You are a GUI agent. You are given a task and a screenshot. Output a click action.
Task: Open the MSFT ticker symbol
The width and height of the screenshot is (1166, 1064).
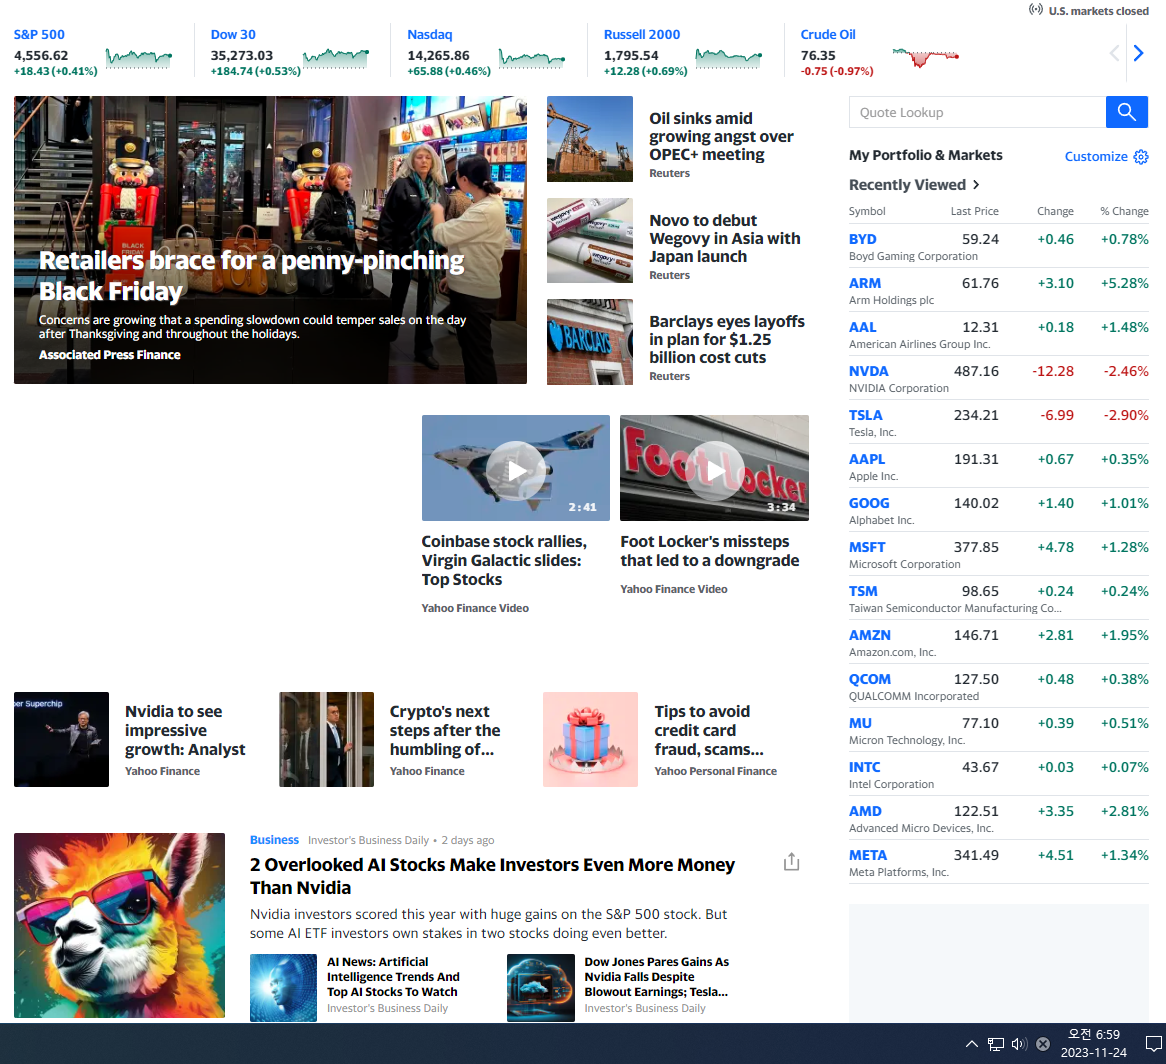[x=867, y=547]
